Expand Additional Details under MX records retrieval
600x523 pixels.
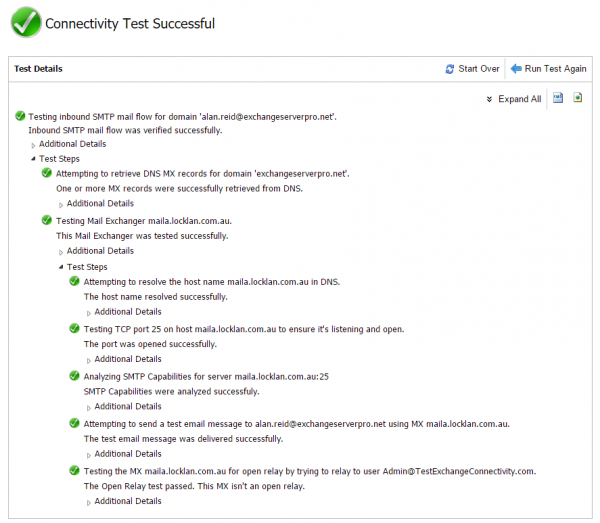[x=99, y=204]
